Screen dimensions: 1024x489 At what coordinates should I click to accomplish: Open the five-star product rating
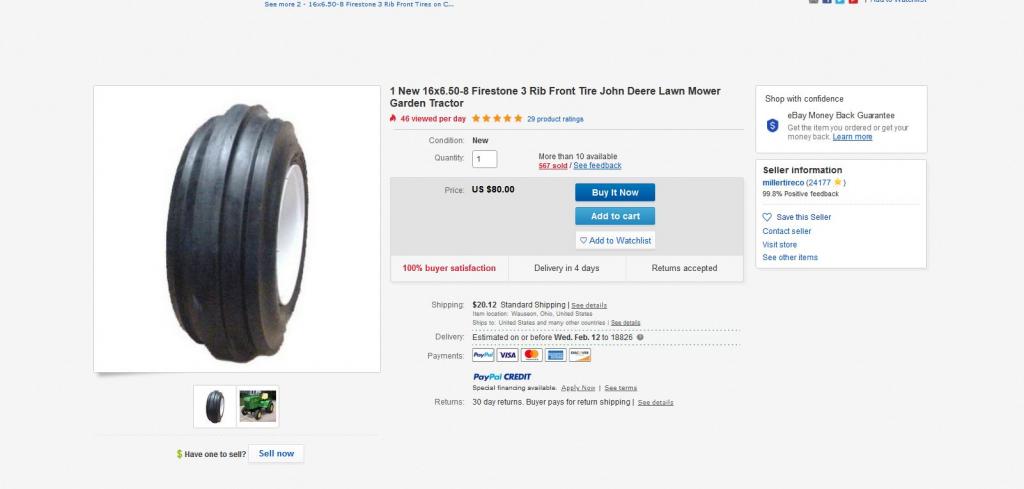pyautogui.click(x=497, y=119)
